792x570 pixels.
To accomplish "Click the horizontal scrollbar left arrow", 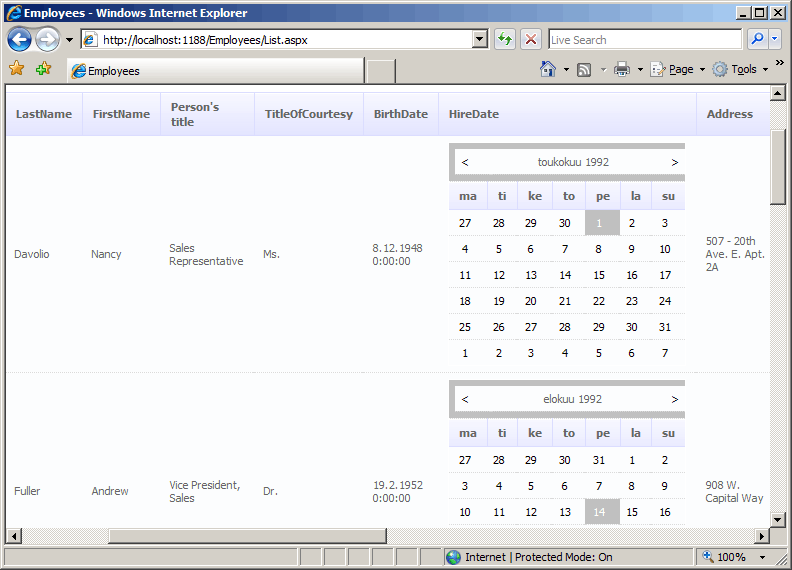I will (x=14, y=536).
